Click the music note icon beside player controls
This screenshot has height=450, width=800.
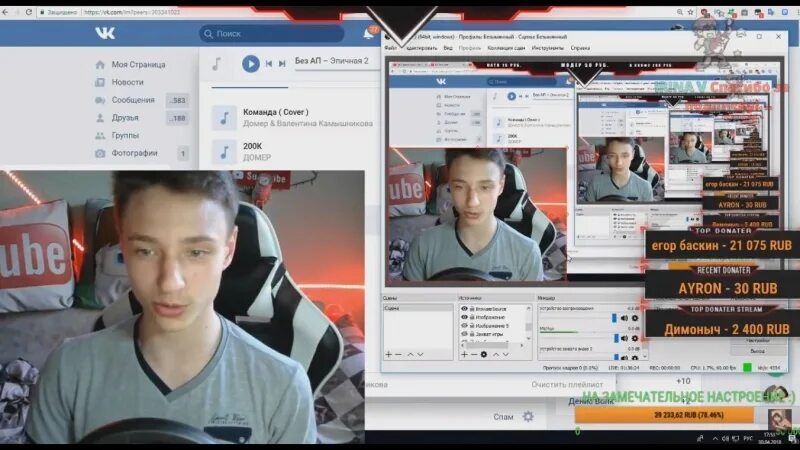pyautogui.click(x=217, y=64)
